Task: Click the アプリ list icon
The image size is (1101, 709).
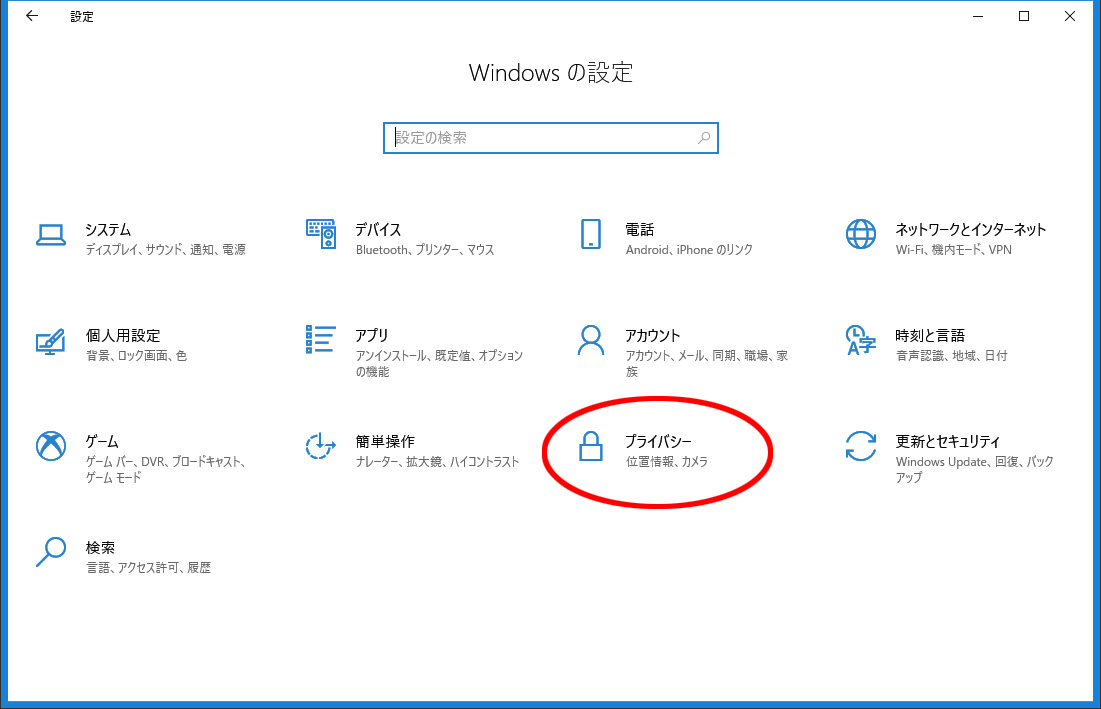Action: tap(320, 340)
